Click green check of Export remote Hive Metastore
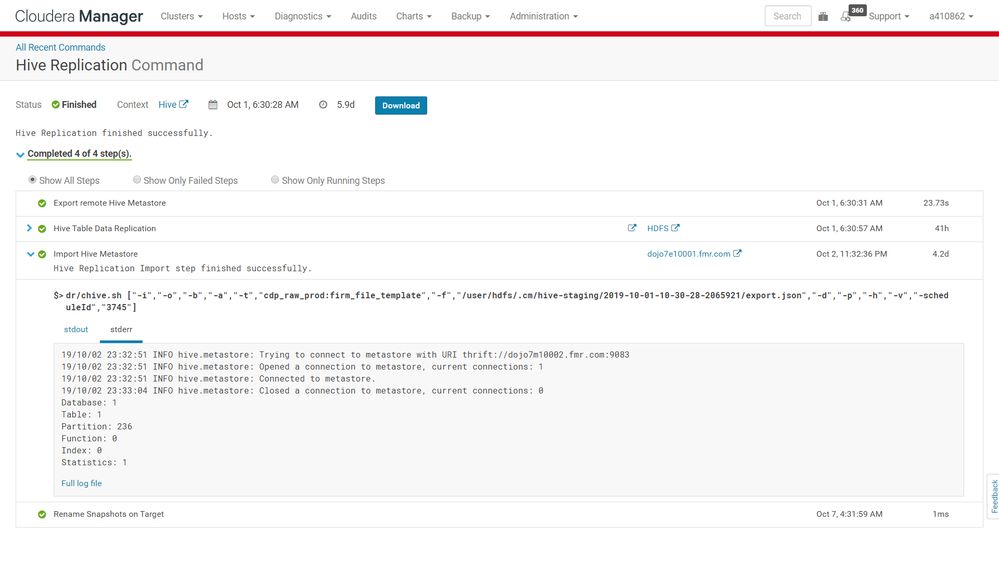Screen dimensions: 999x569 tap(42, 203)
